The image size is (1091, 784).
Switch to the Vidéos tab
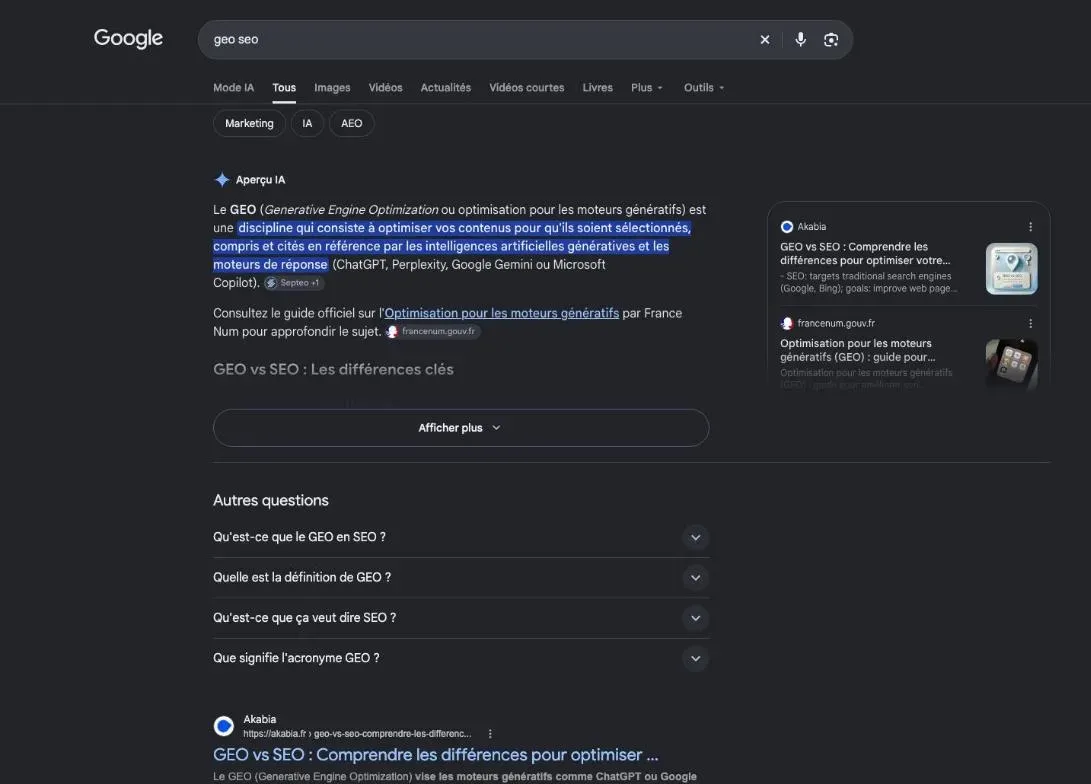pyautogui.click(x=385, y=88)
